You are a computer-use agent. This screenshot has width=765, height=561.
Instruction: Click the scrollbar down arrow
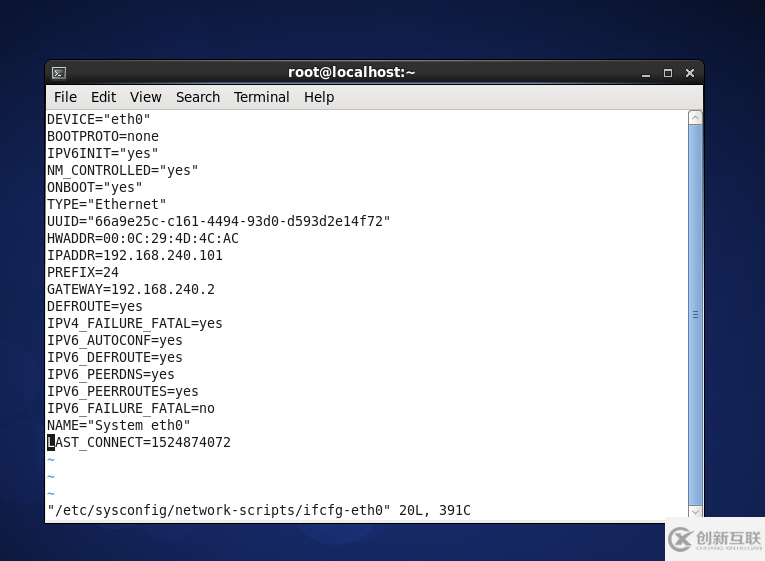coord(695,512)
